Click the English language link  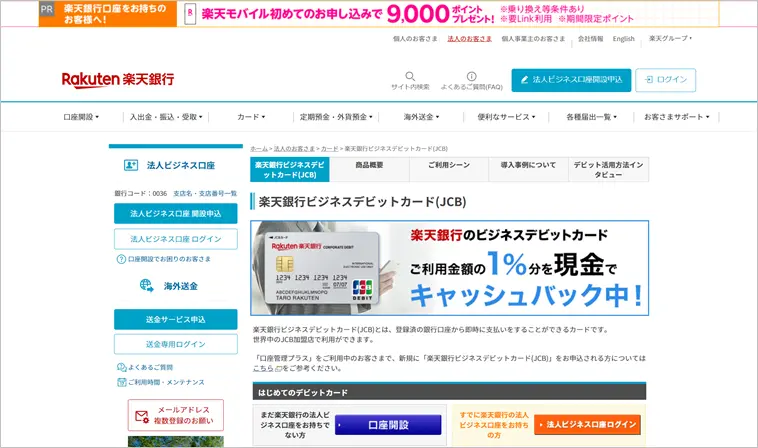(x=623, y=39)
